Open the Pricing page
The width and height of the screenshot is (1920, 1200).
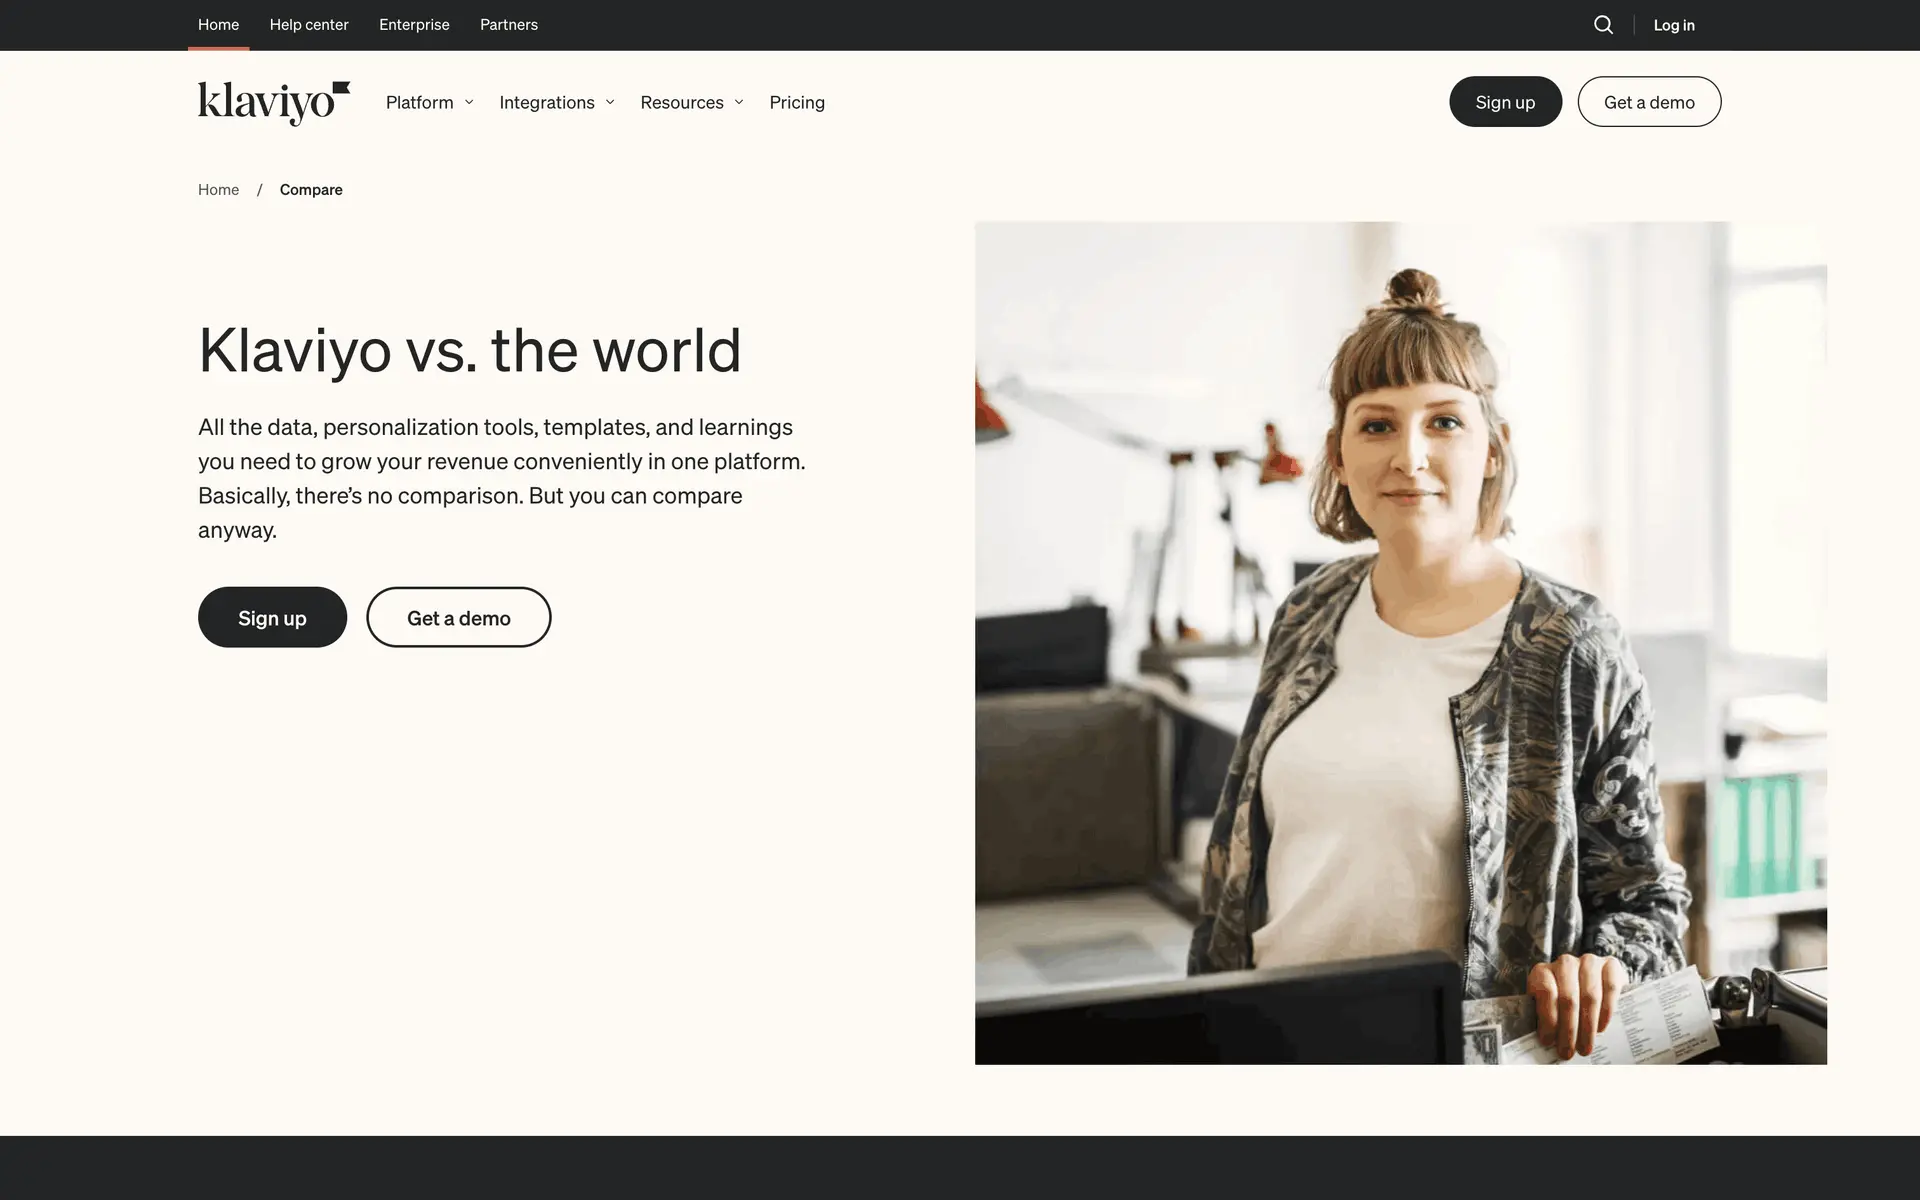point(797,102)
